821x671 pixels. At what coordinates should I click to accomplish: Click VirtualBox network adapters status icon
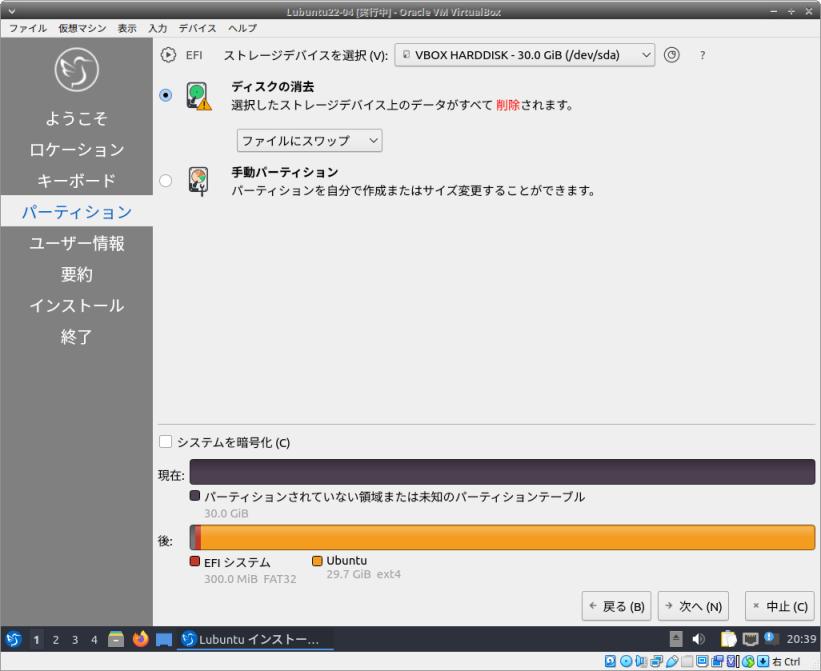656,661
